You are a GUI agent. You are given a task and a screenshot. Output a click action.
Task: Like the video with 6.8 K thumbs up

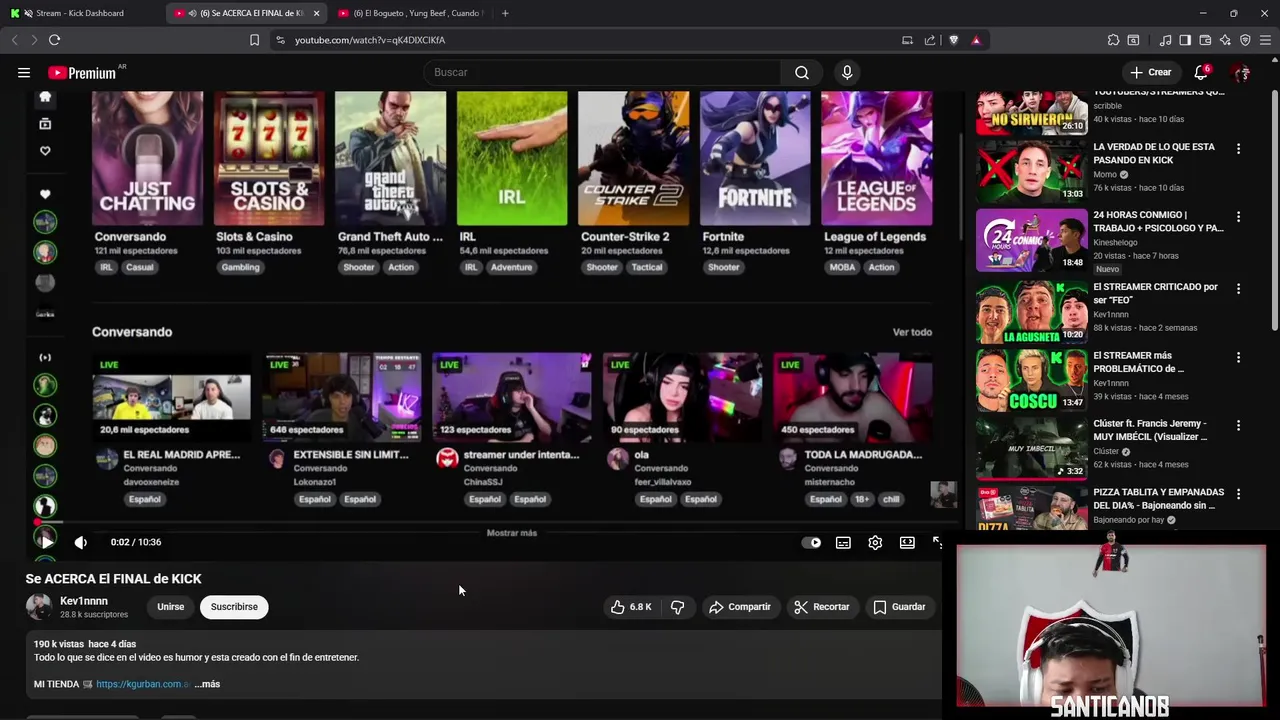pyautogui.click(x=631, y=607)
